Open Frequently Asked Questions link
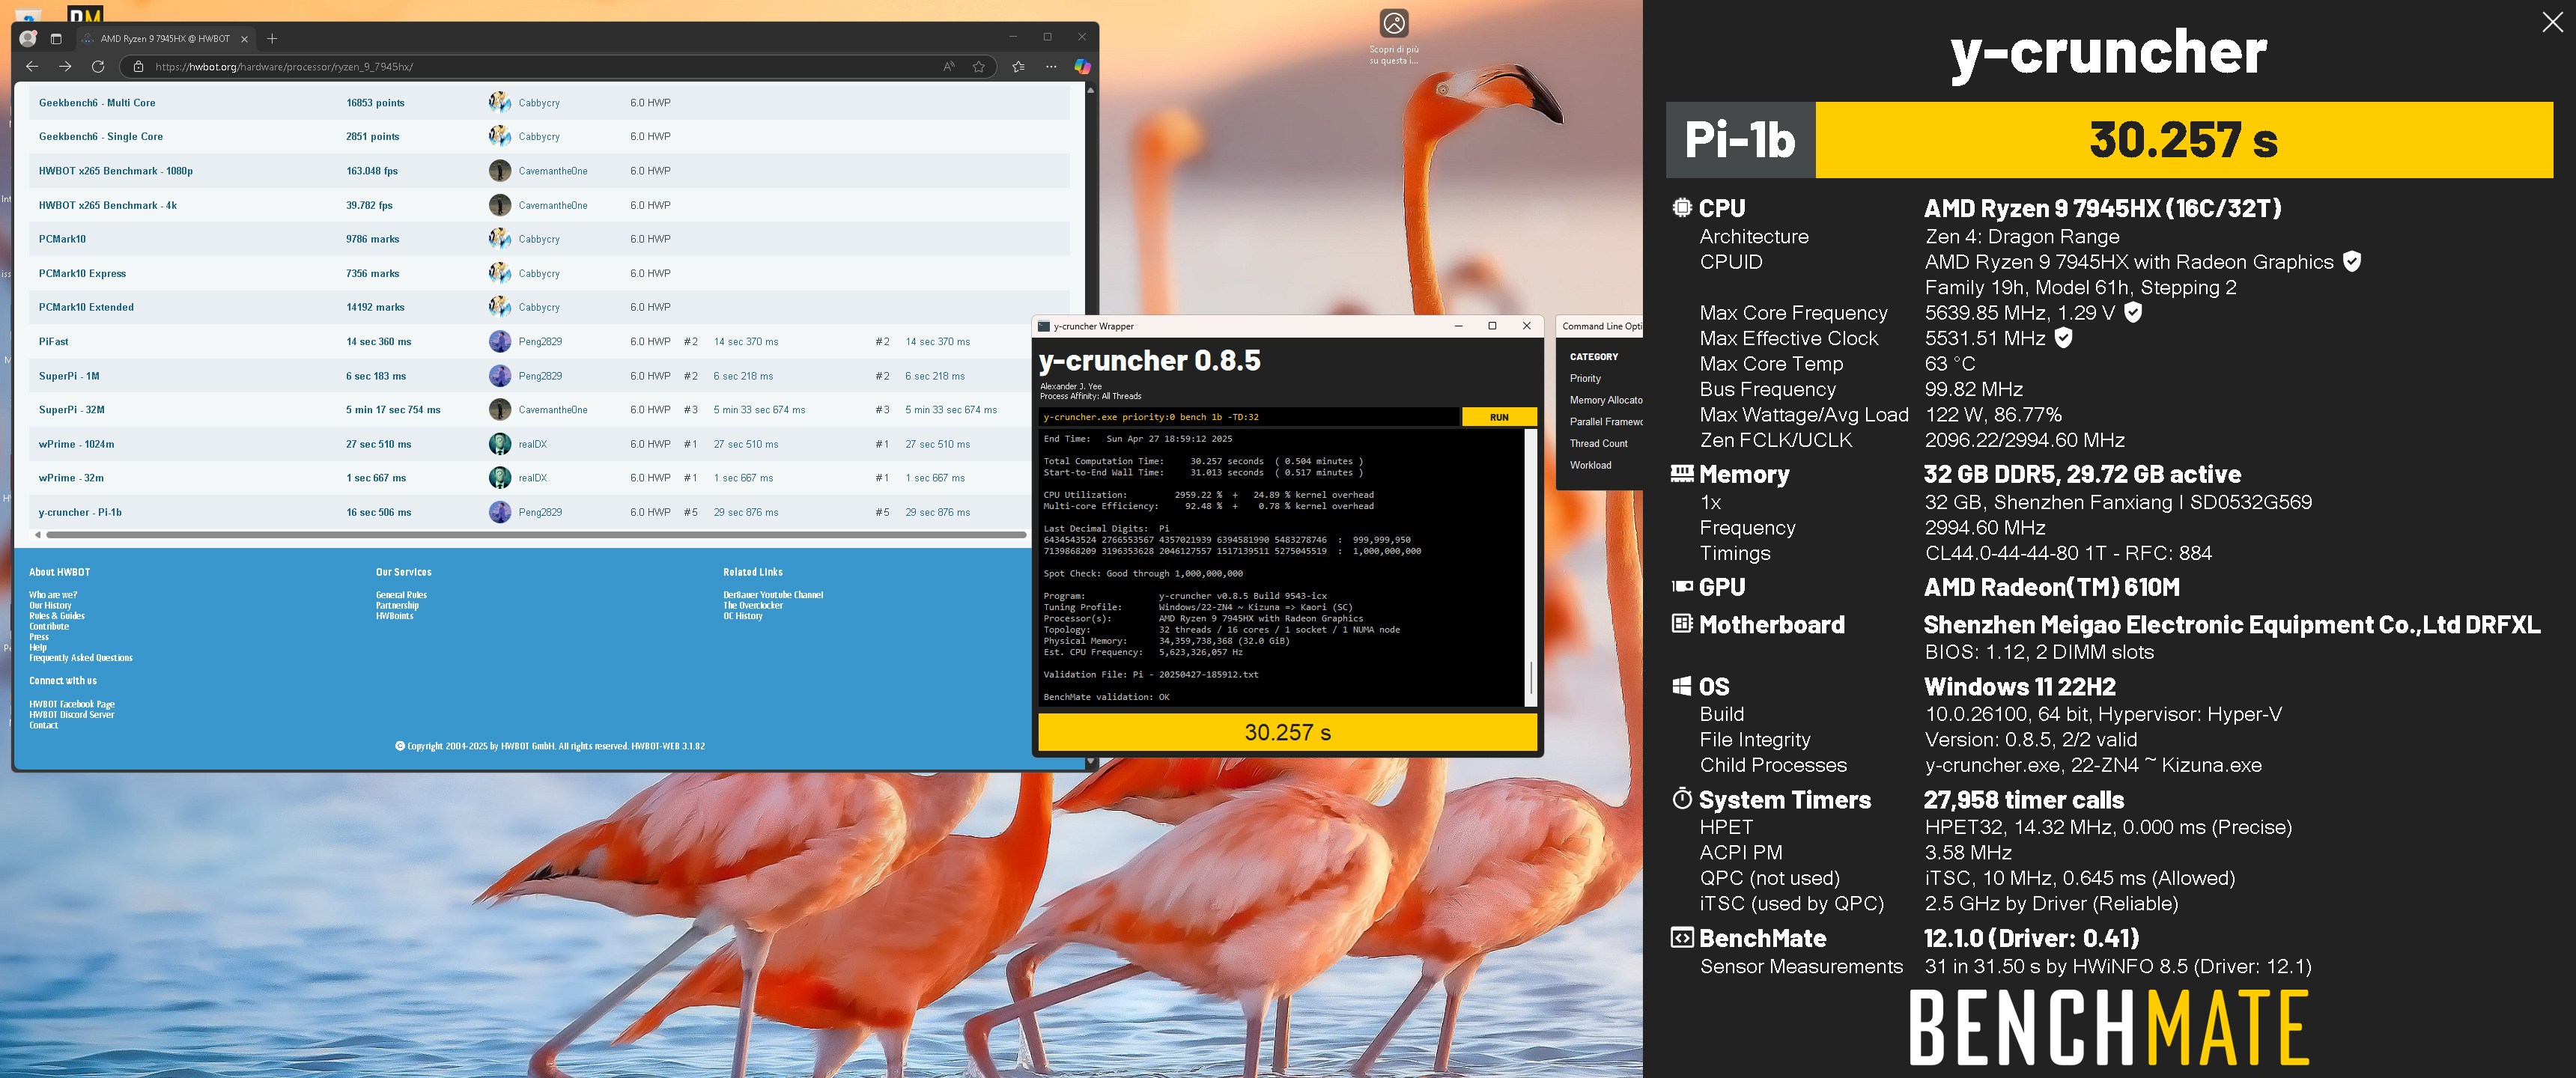 tap(80, 658)
